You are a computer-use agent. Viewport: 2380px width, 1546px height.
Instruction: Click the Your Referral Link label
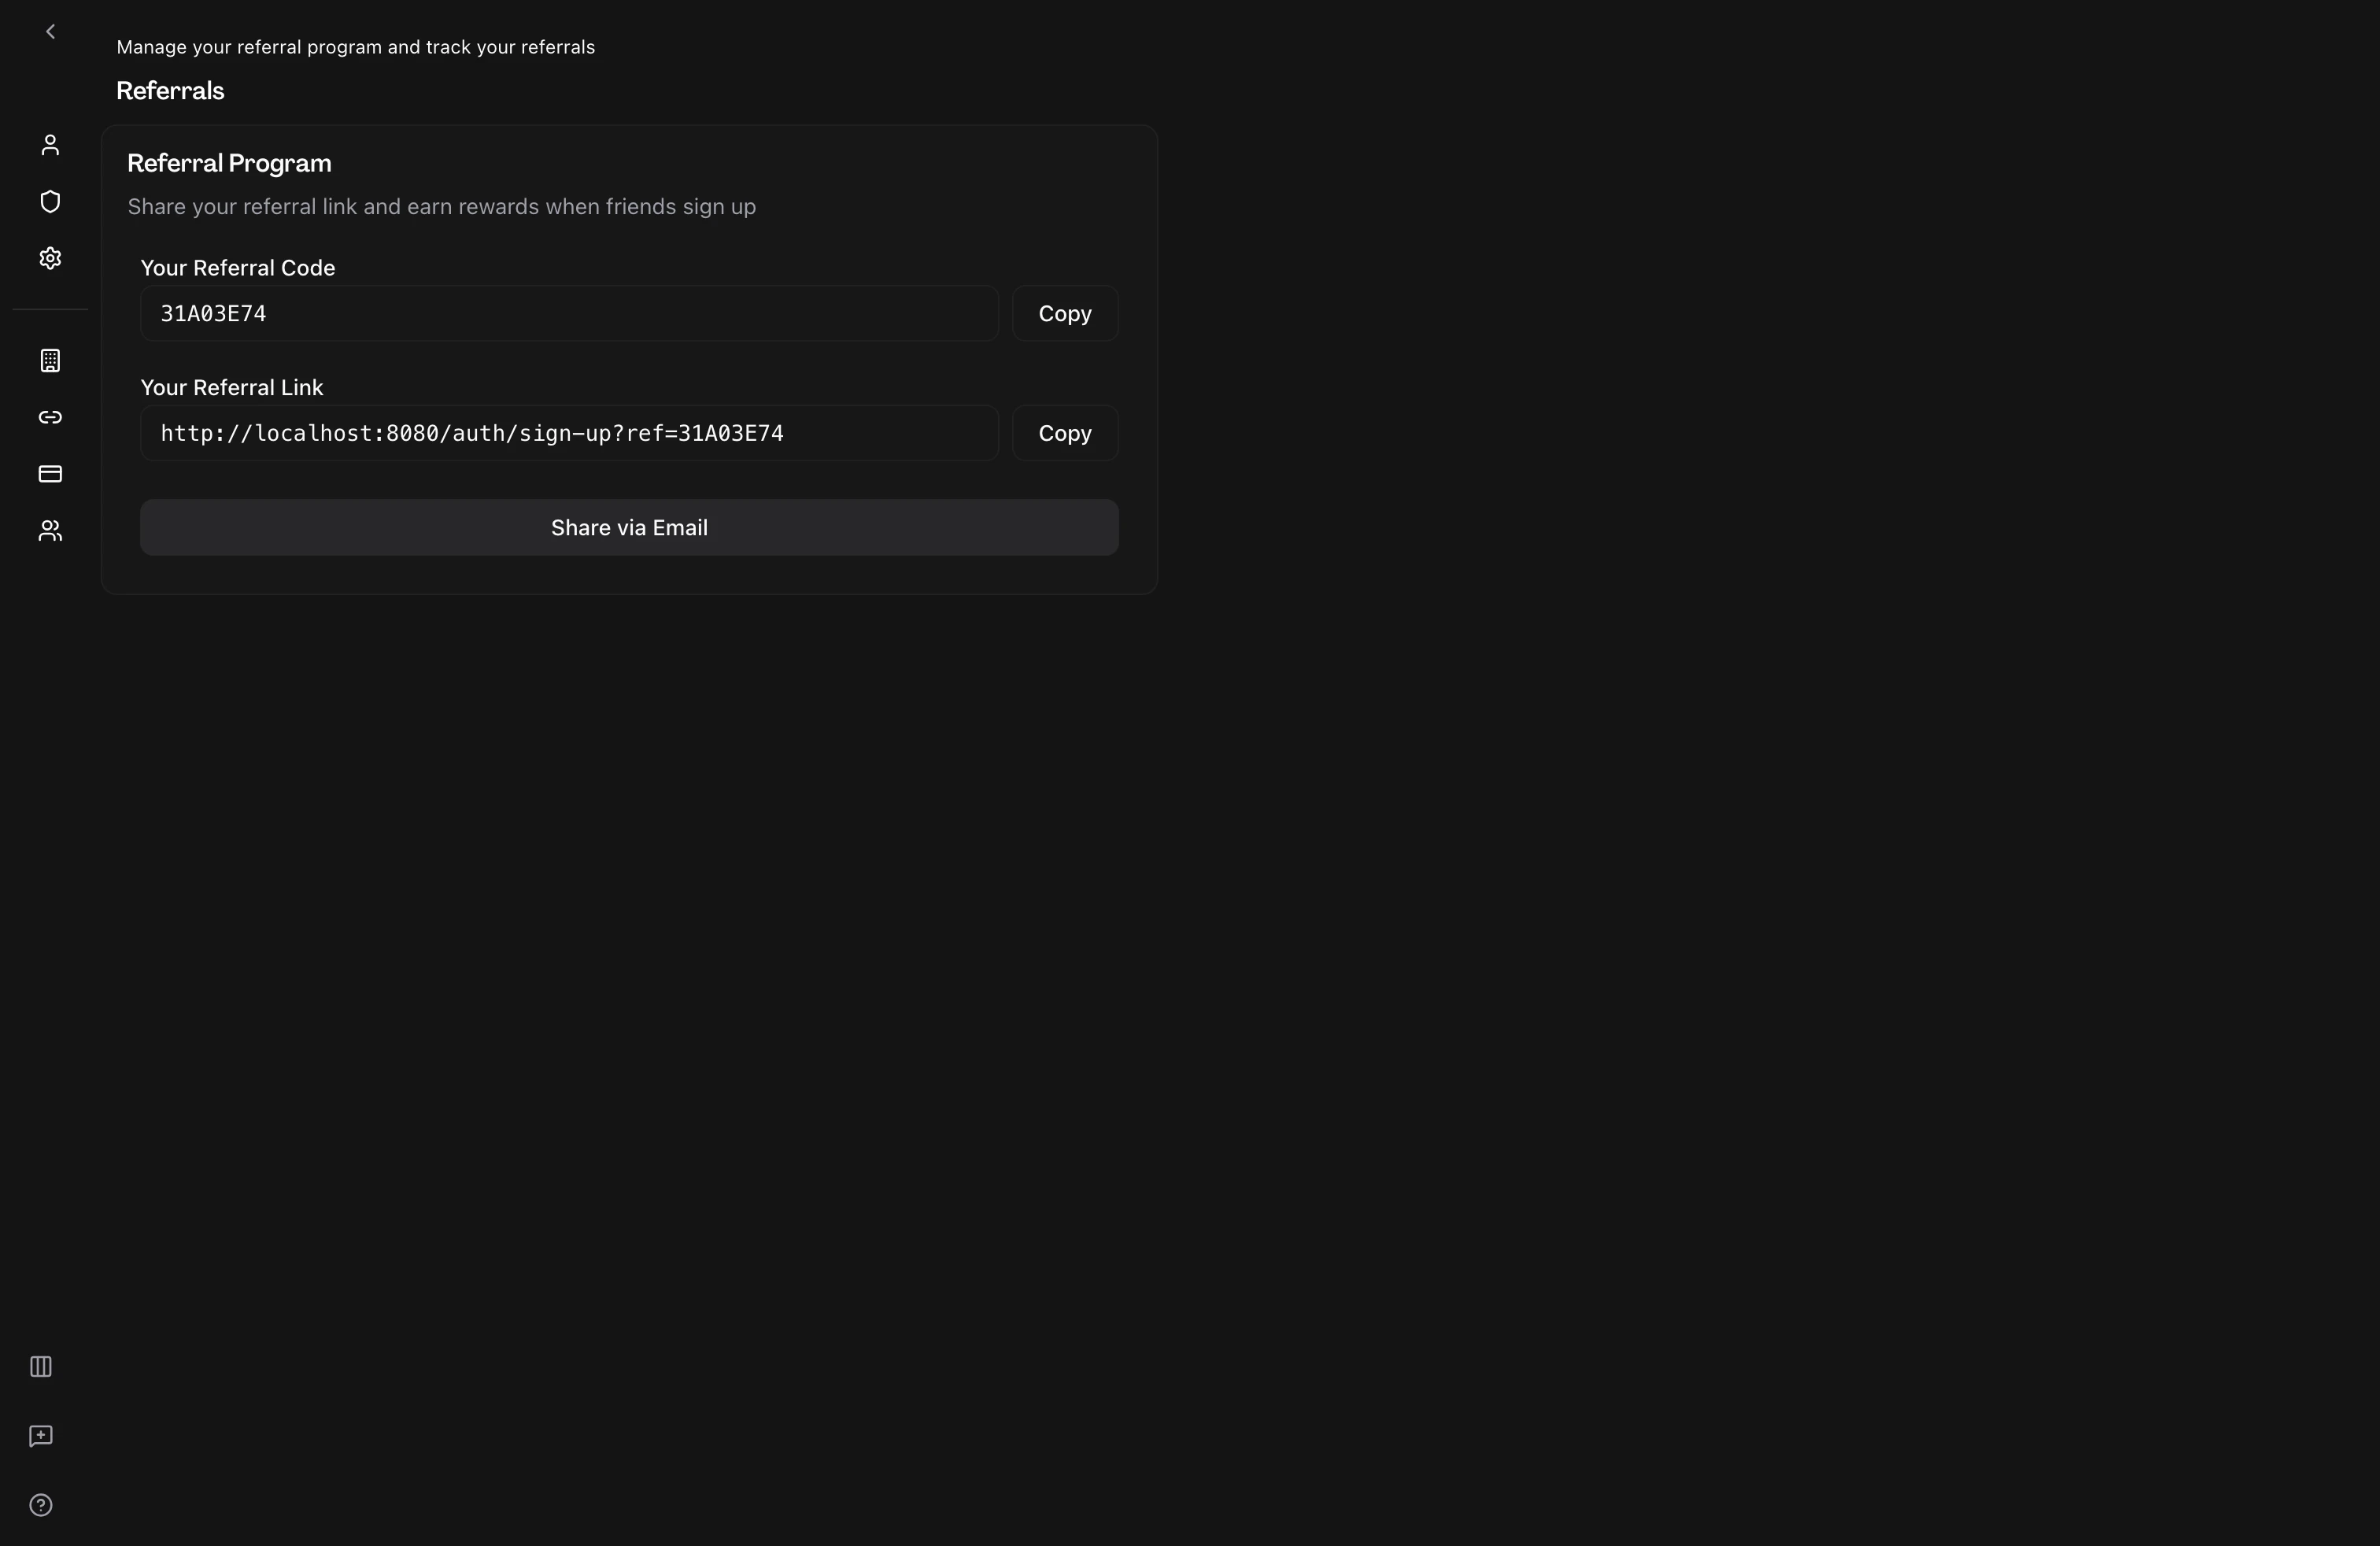232,387
